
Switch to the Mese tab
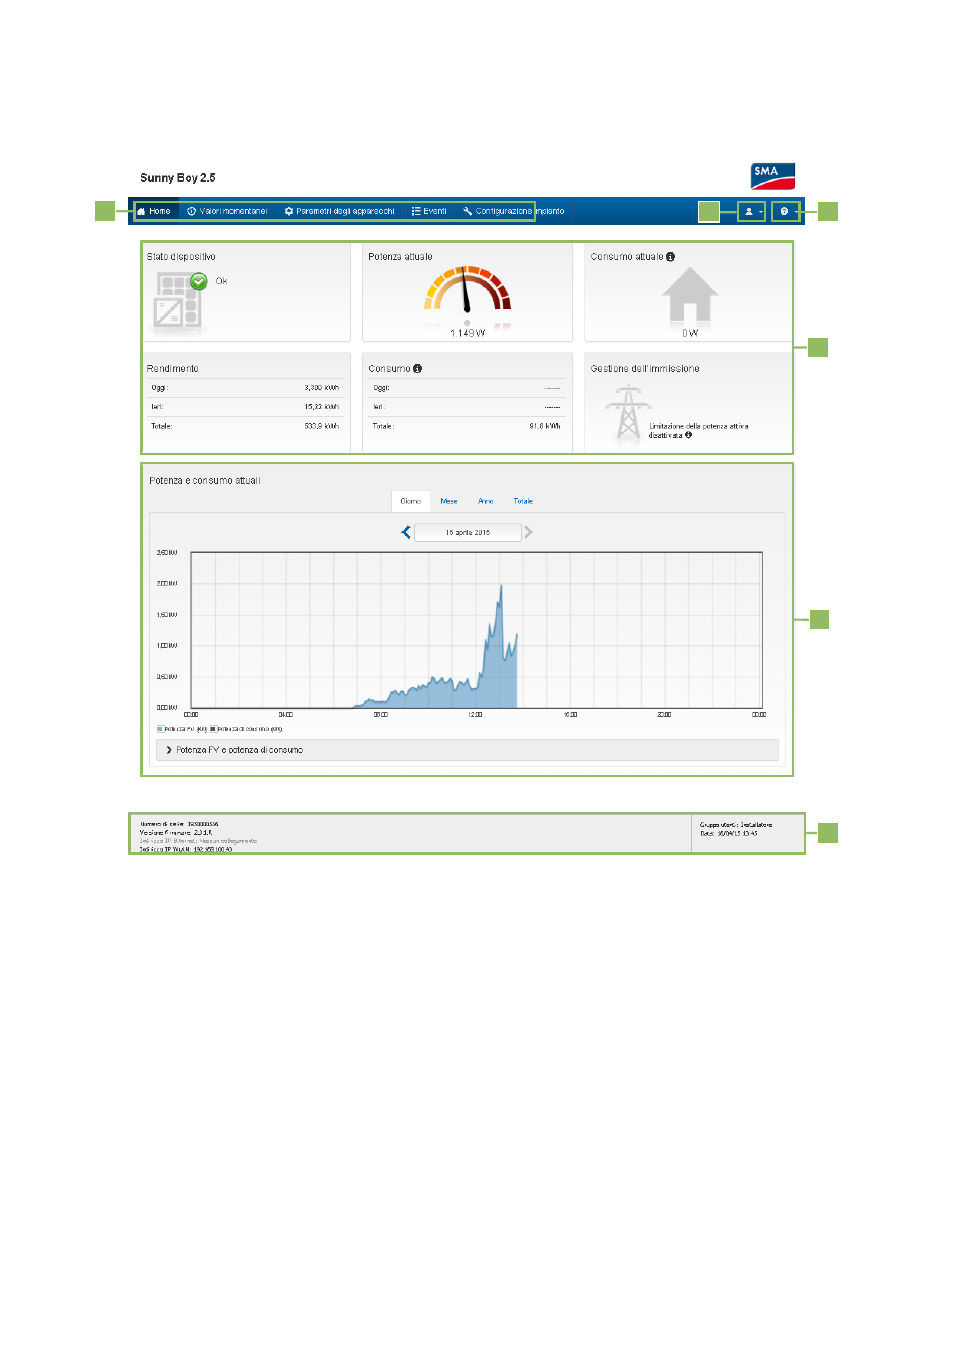(449, 501)
